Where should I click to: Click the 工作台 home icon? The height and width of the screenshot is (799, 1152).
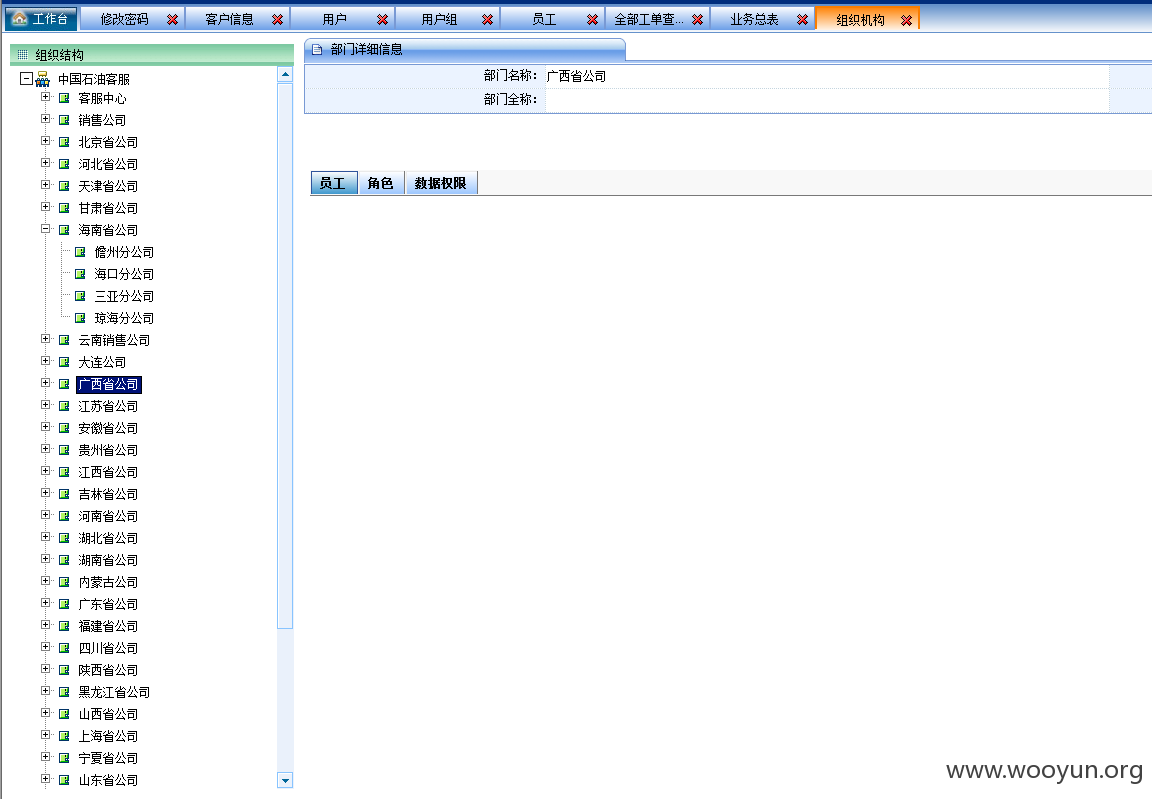coord(20,18)
